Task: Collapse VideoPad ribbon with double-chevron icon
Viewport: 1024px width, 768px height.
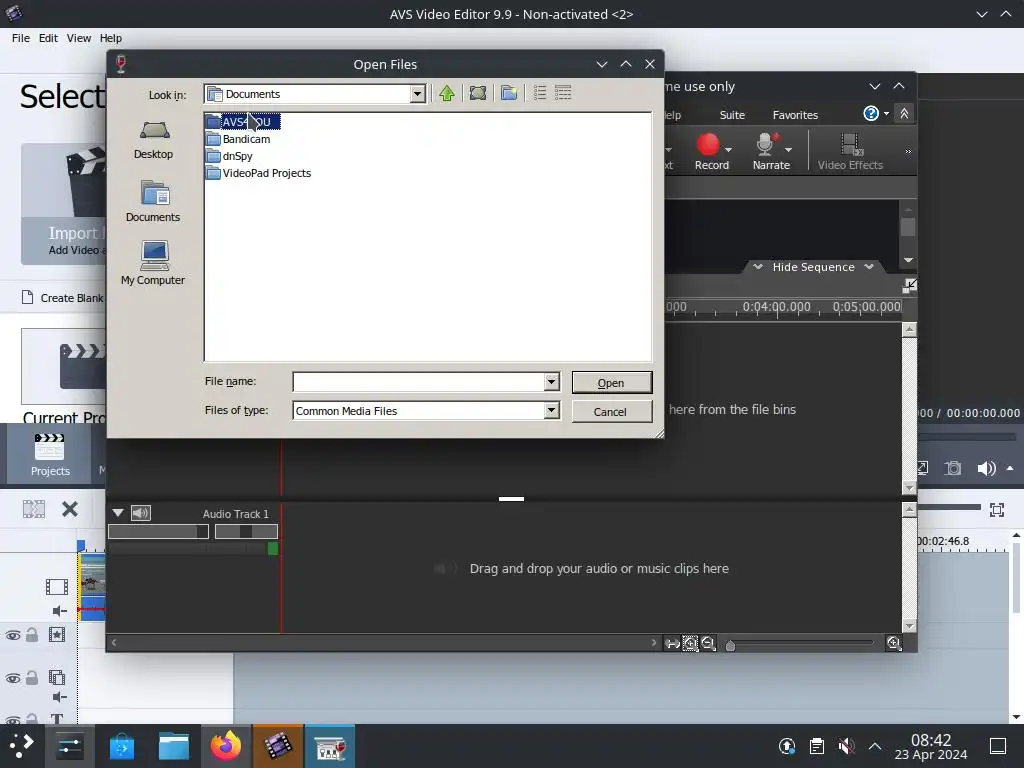Action: coord(904,114)
